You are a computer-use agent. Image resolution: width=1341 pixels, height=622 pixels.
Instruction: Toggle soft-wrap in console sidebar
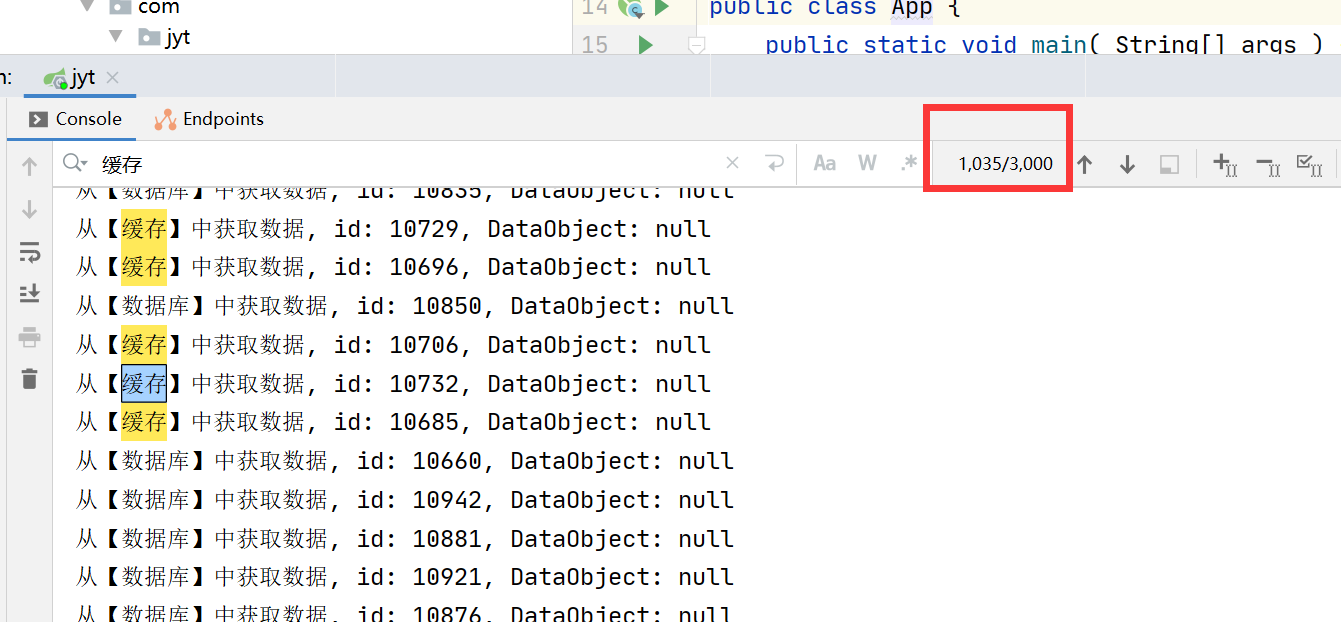(x=29, y=252)
